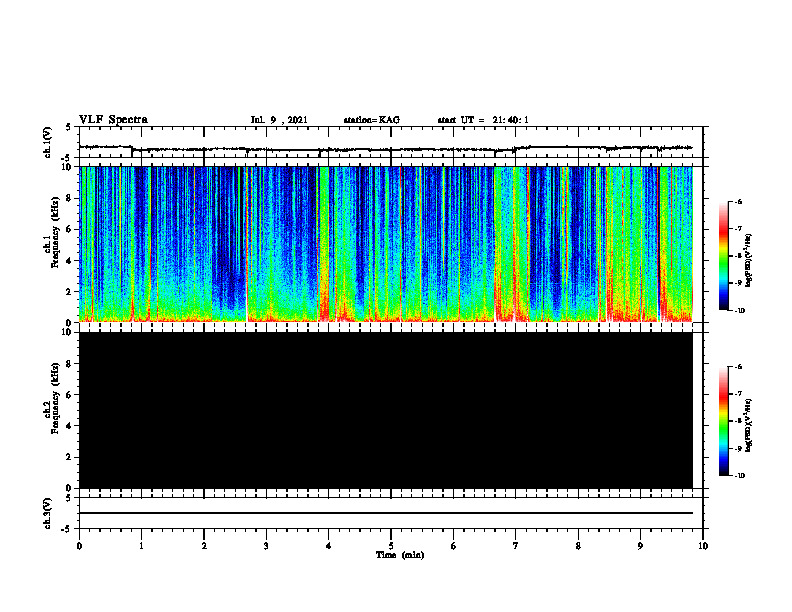The width and height of the screenshot is (792, 612).
Task: Click the "-10" label on ch.1 colorbar
Action: [x=739, y=311]
